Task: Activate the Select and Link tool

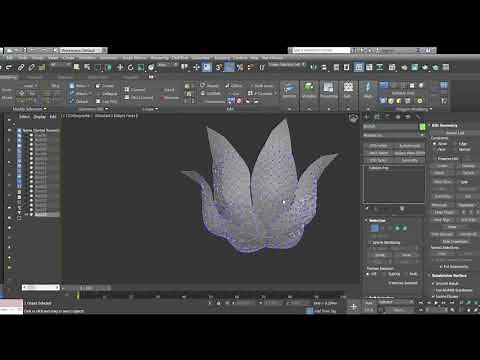Action: tap(21, 68)
